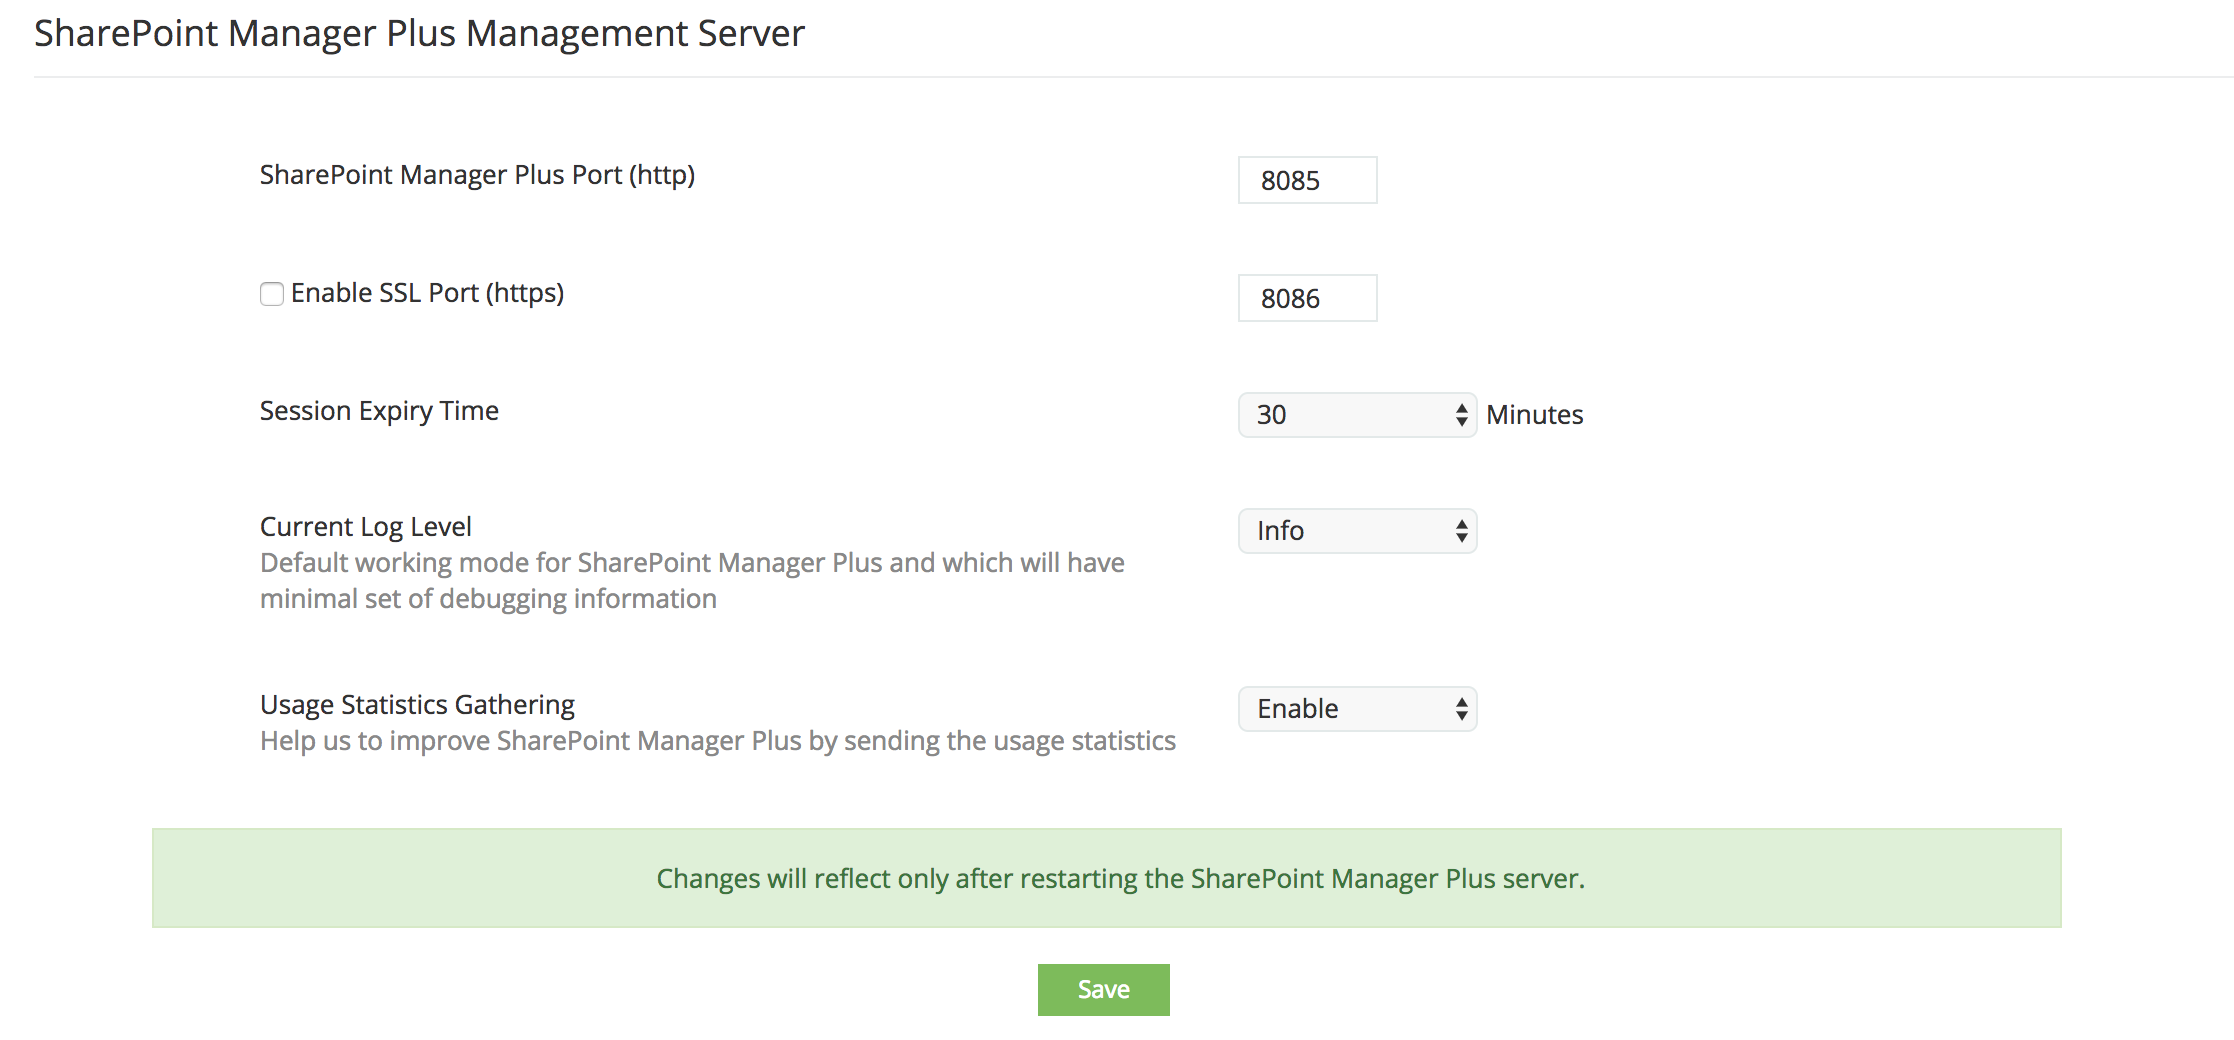
Task: Click the usage statistics help description text
Action: (x=717, y=741)
